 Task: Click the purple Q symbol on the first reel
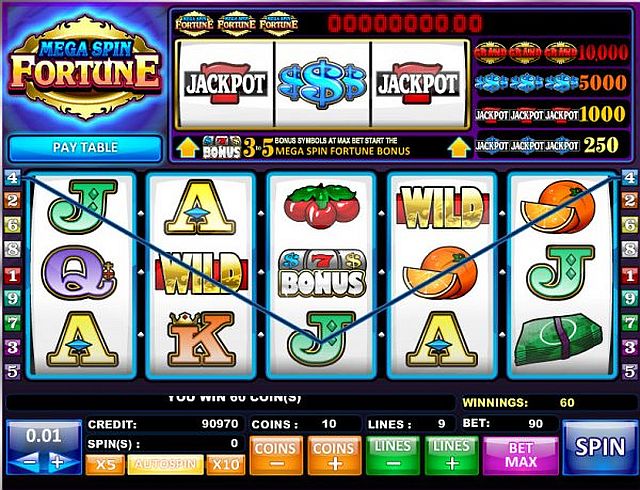coord(79,273)
